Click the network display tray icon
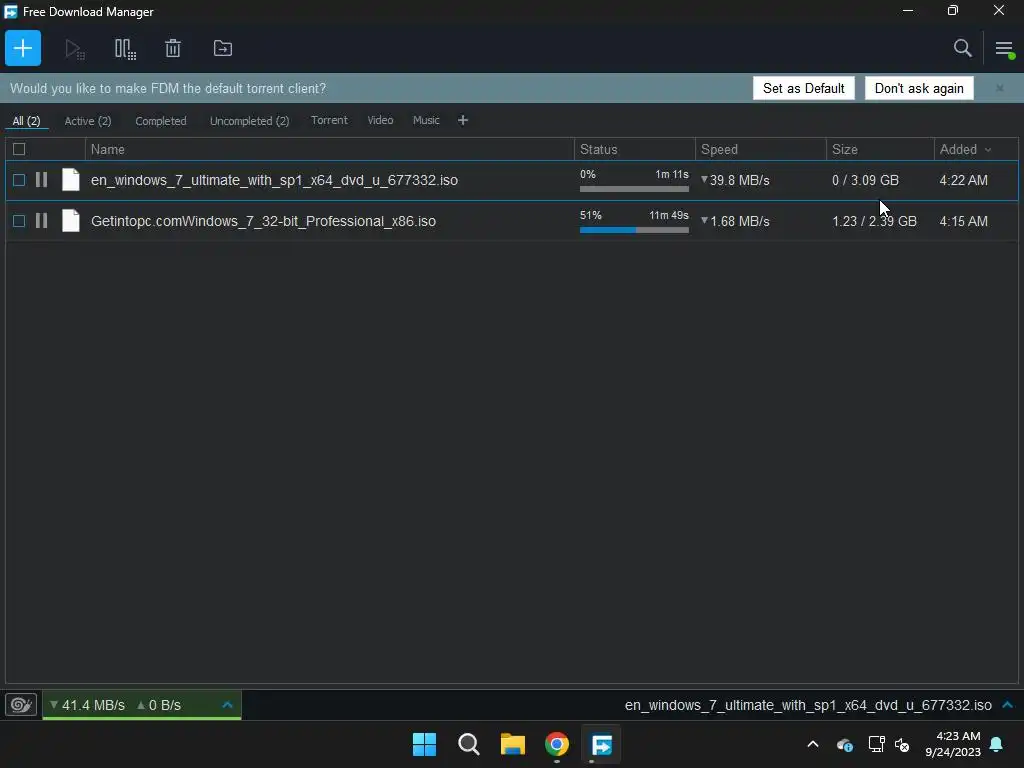Screen dimensions: 1024x768 coord(876,744)
